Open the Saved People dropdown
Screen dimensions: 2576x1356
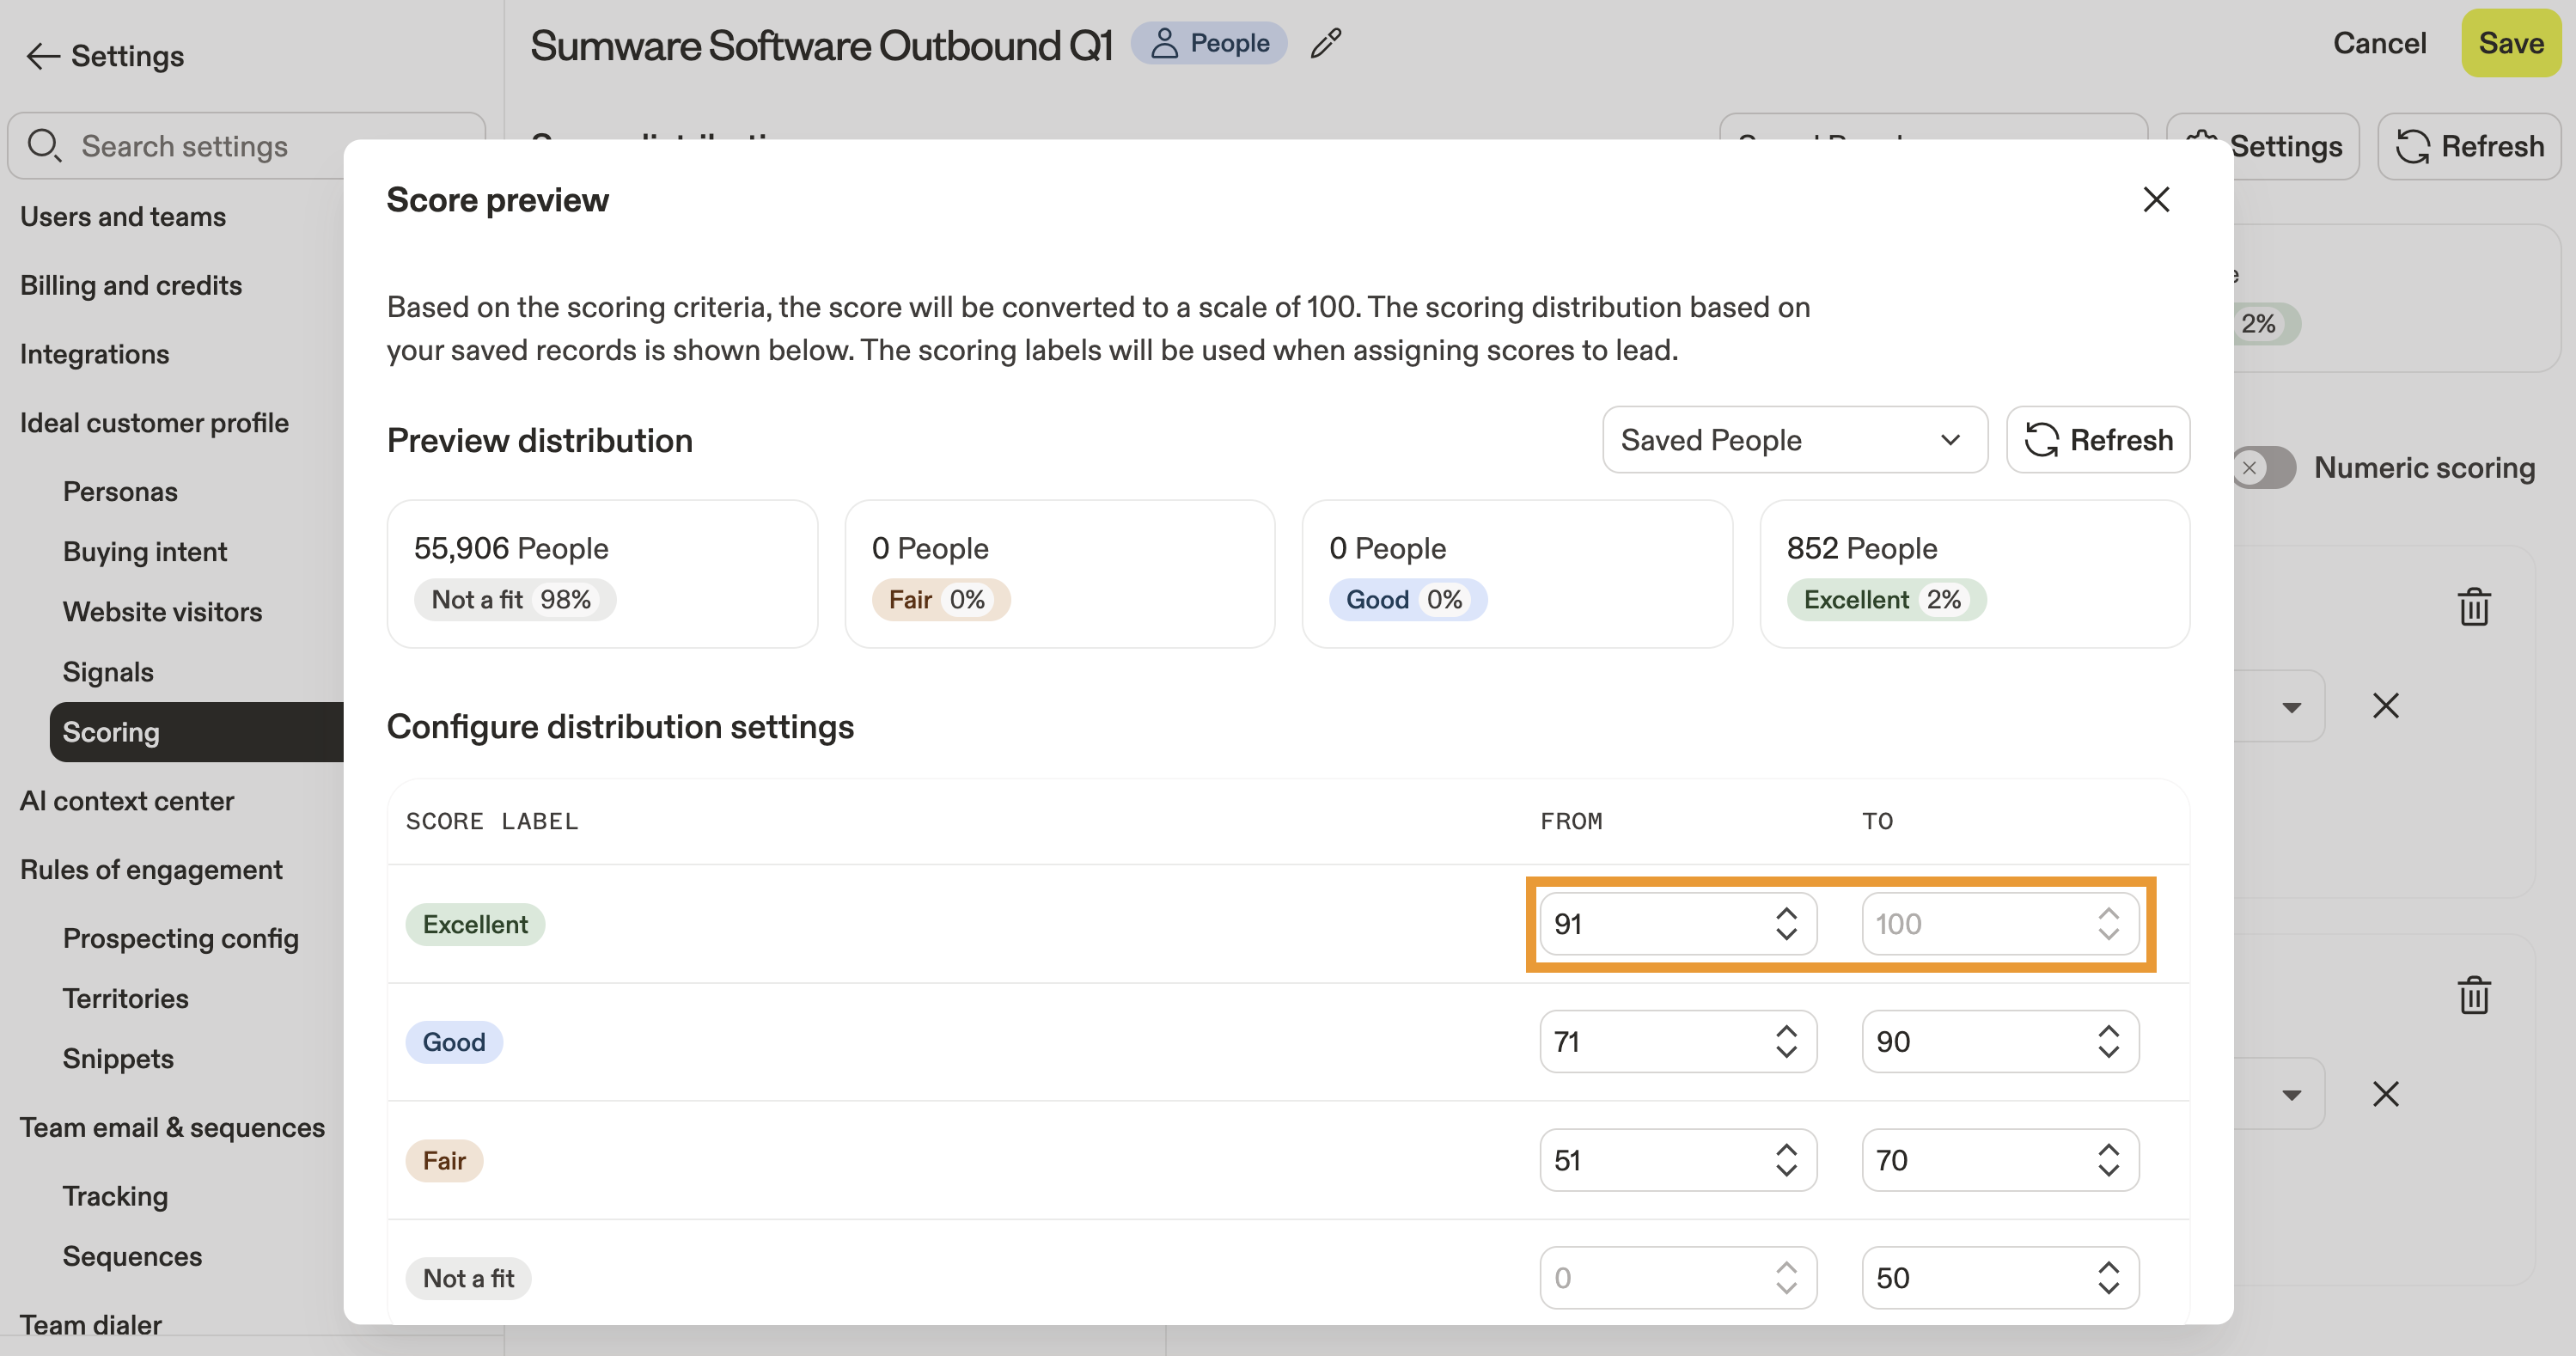tap(1794, 440)
